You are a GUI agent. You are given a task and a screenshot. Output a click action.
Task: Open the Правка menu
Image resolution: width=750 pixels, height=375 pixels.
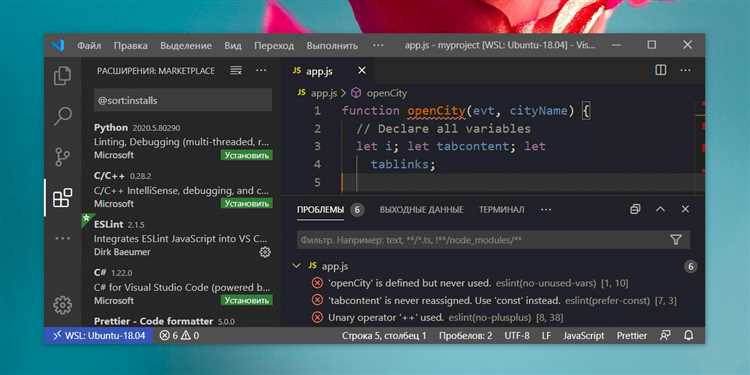(131, 46)
